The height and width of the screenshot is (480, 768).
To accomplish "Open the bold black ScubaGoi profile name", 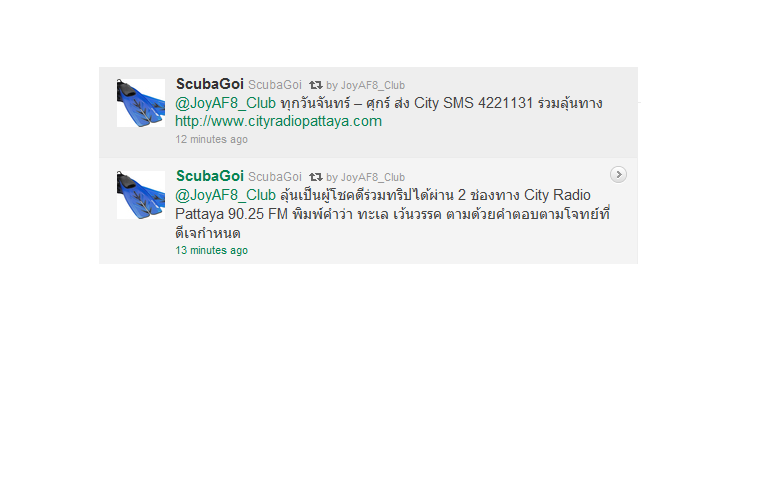I will [x=210, y=84].
